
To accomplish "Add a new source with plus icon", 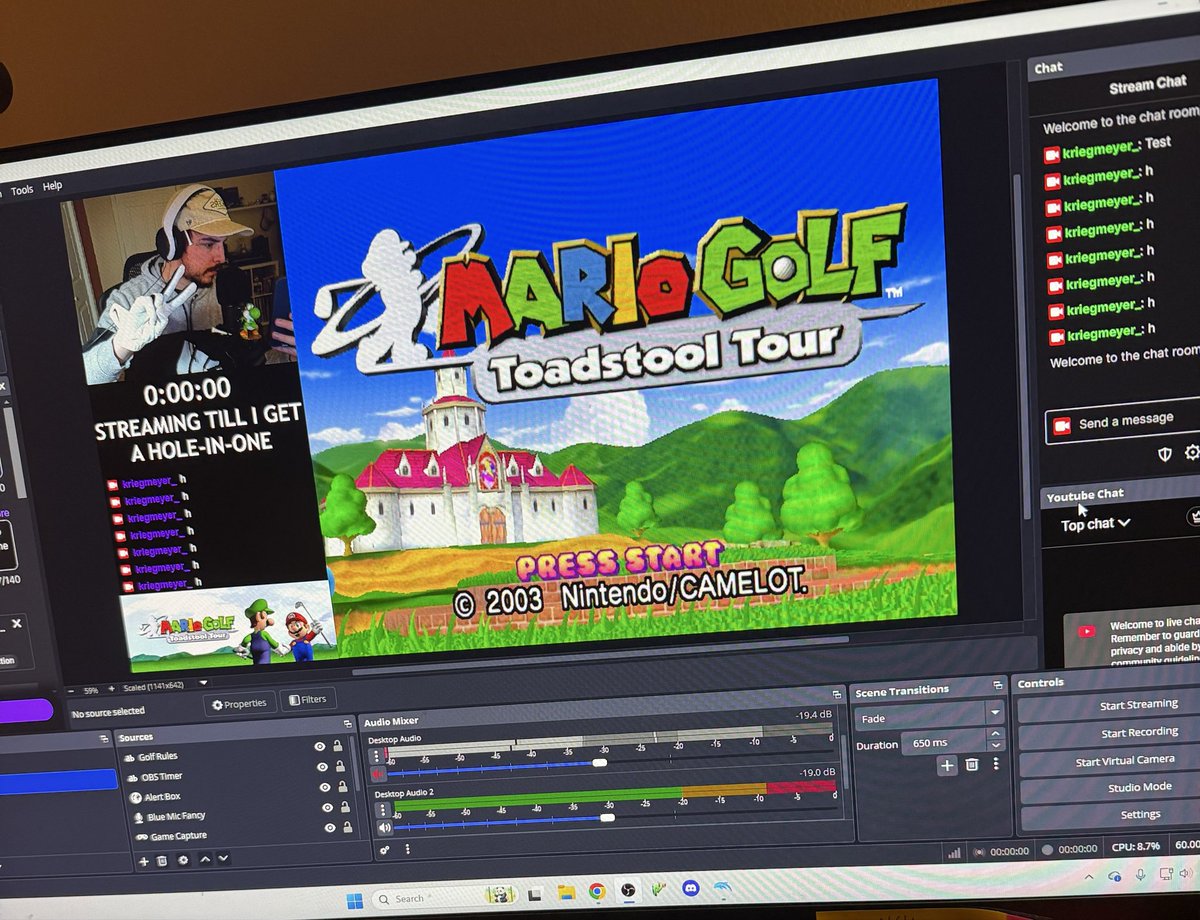I will pyautogui.click(x=143, y=861).
